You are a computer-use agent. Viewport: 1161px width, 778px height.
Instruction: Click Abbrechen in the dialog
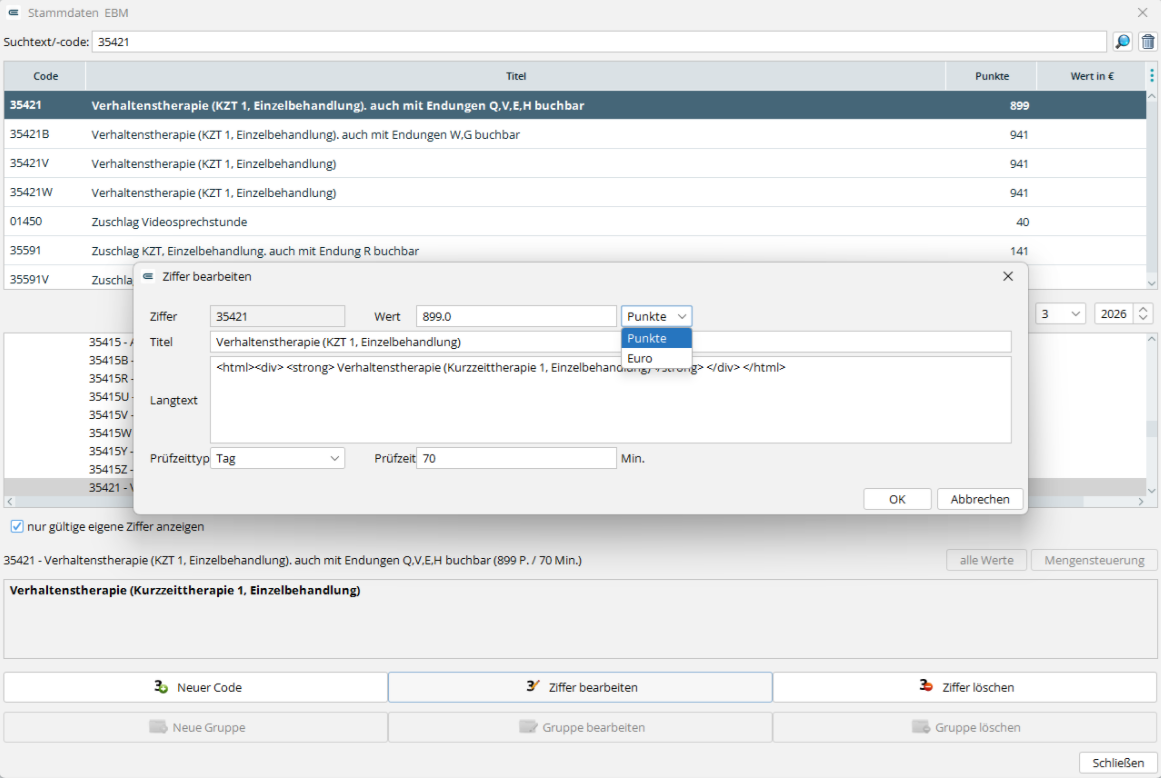click(980, 499)
